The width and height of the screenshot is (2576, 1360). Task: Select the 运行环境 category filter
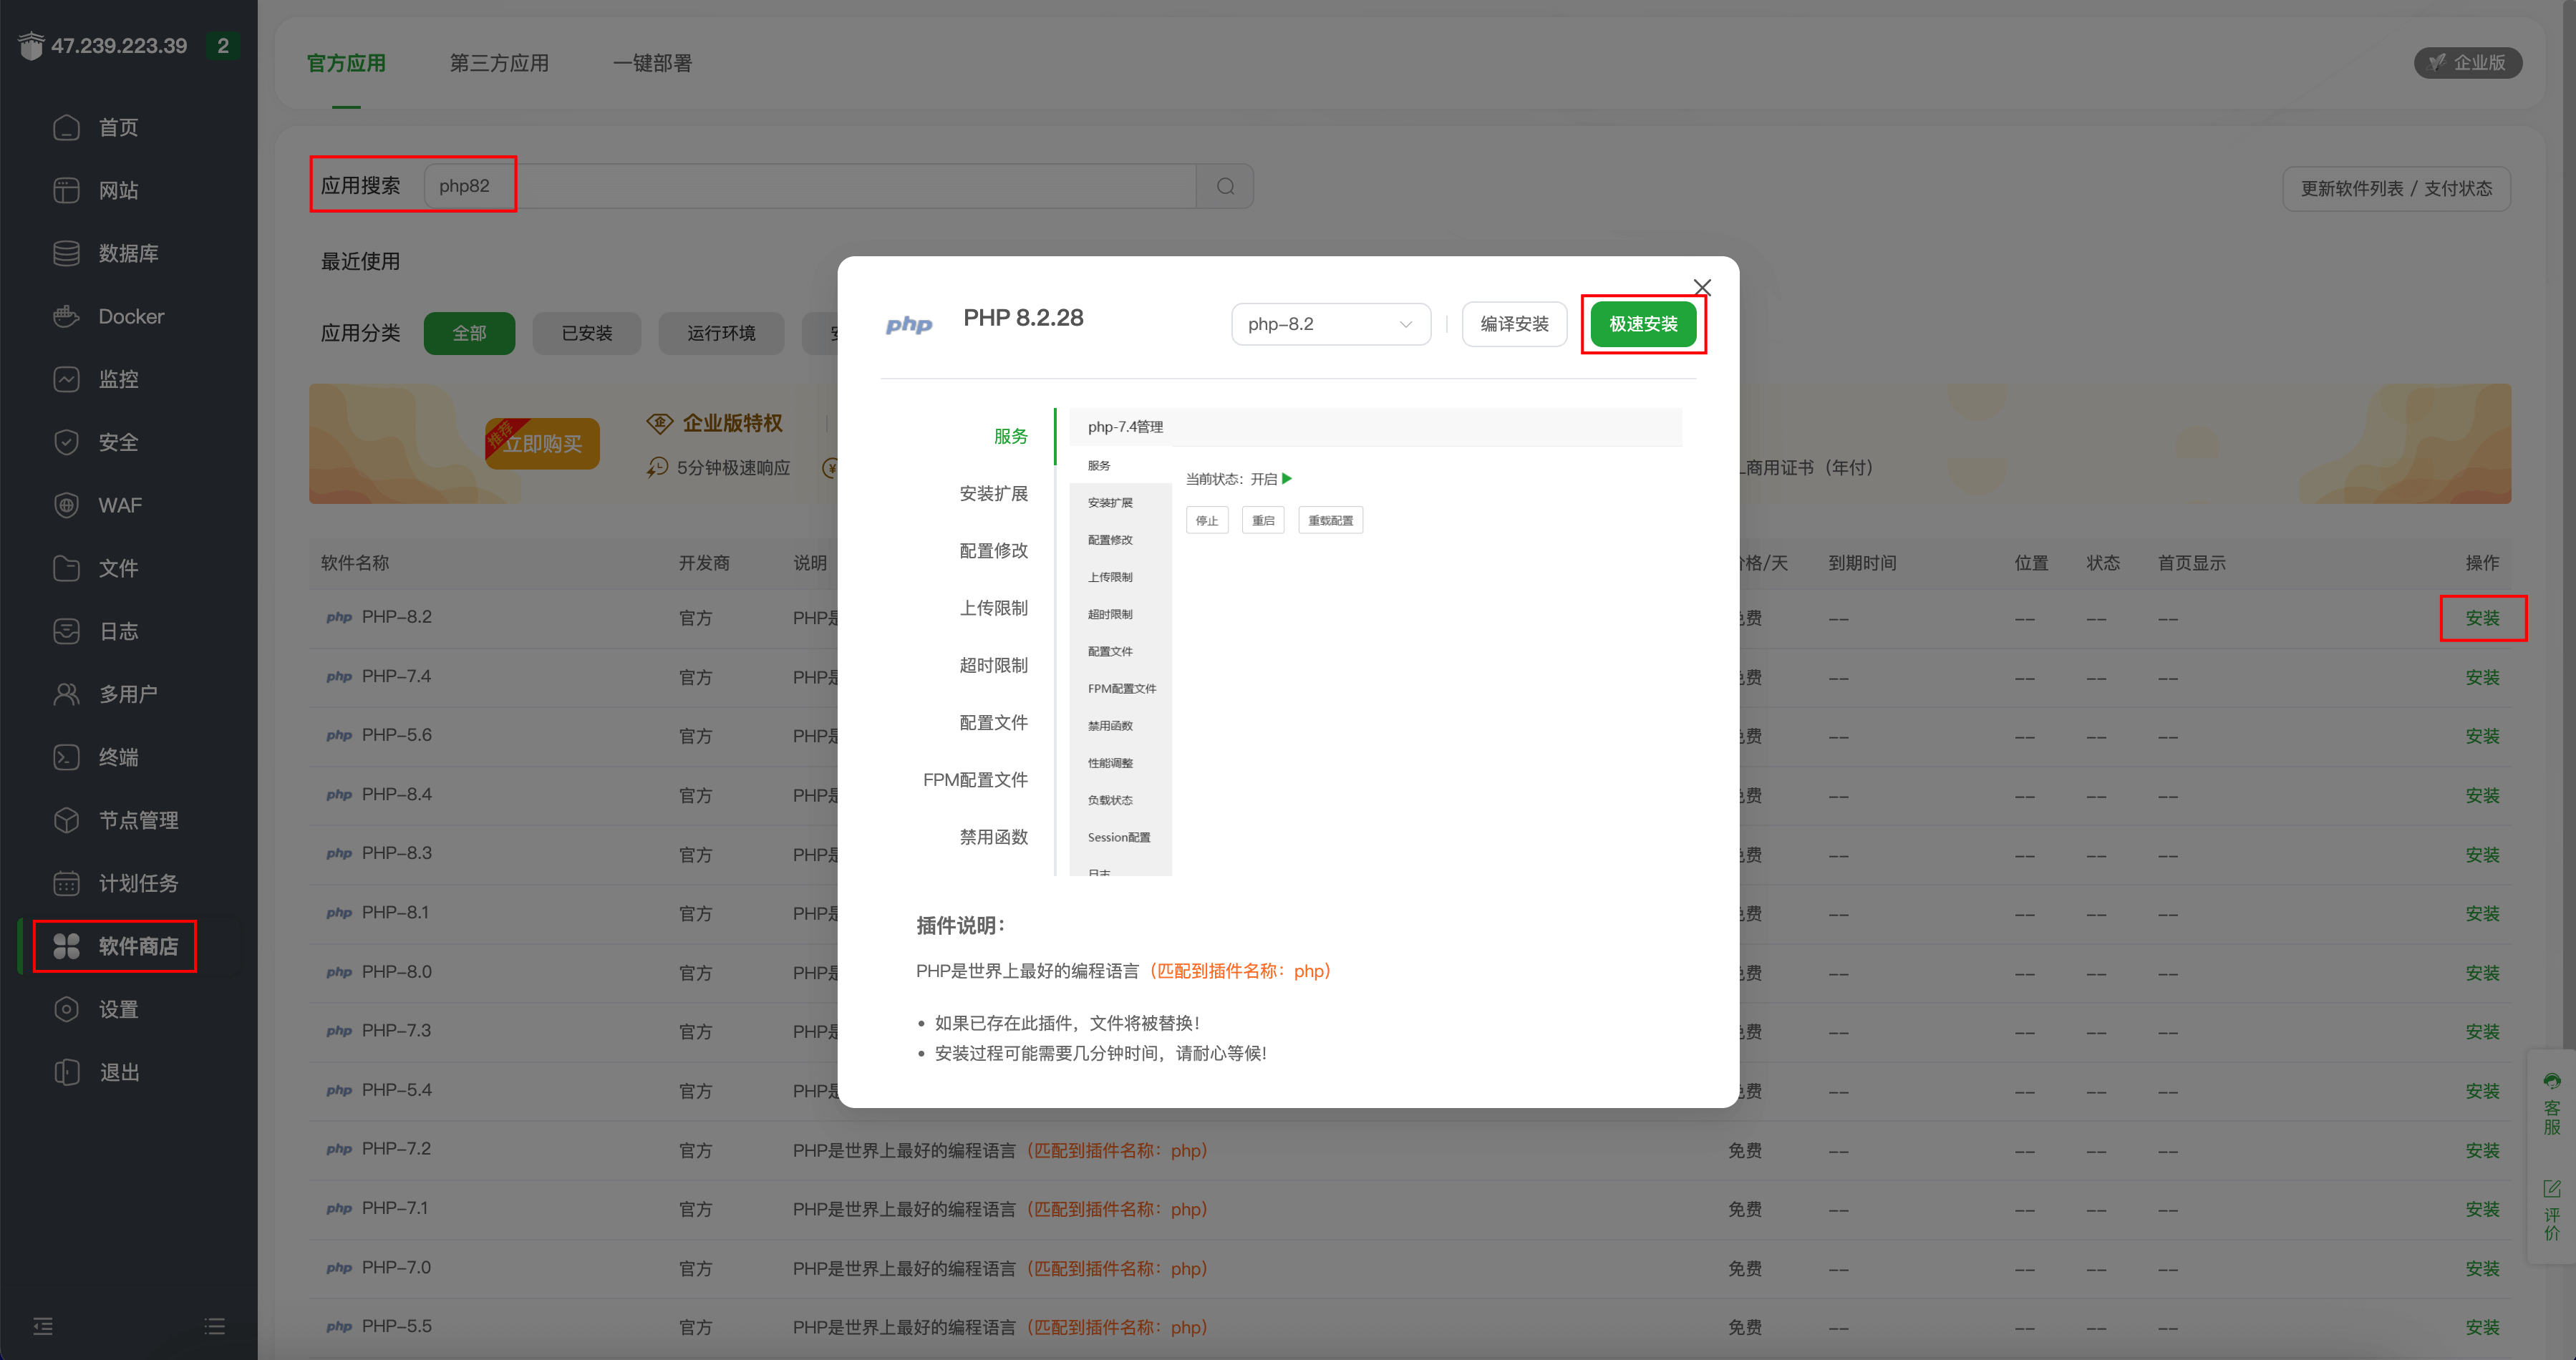click(721, 333)
